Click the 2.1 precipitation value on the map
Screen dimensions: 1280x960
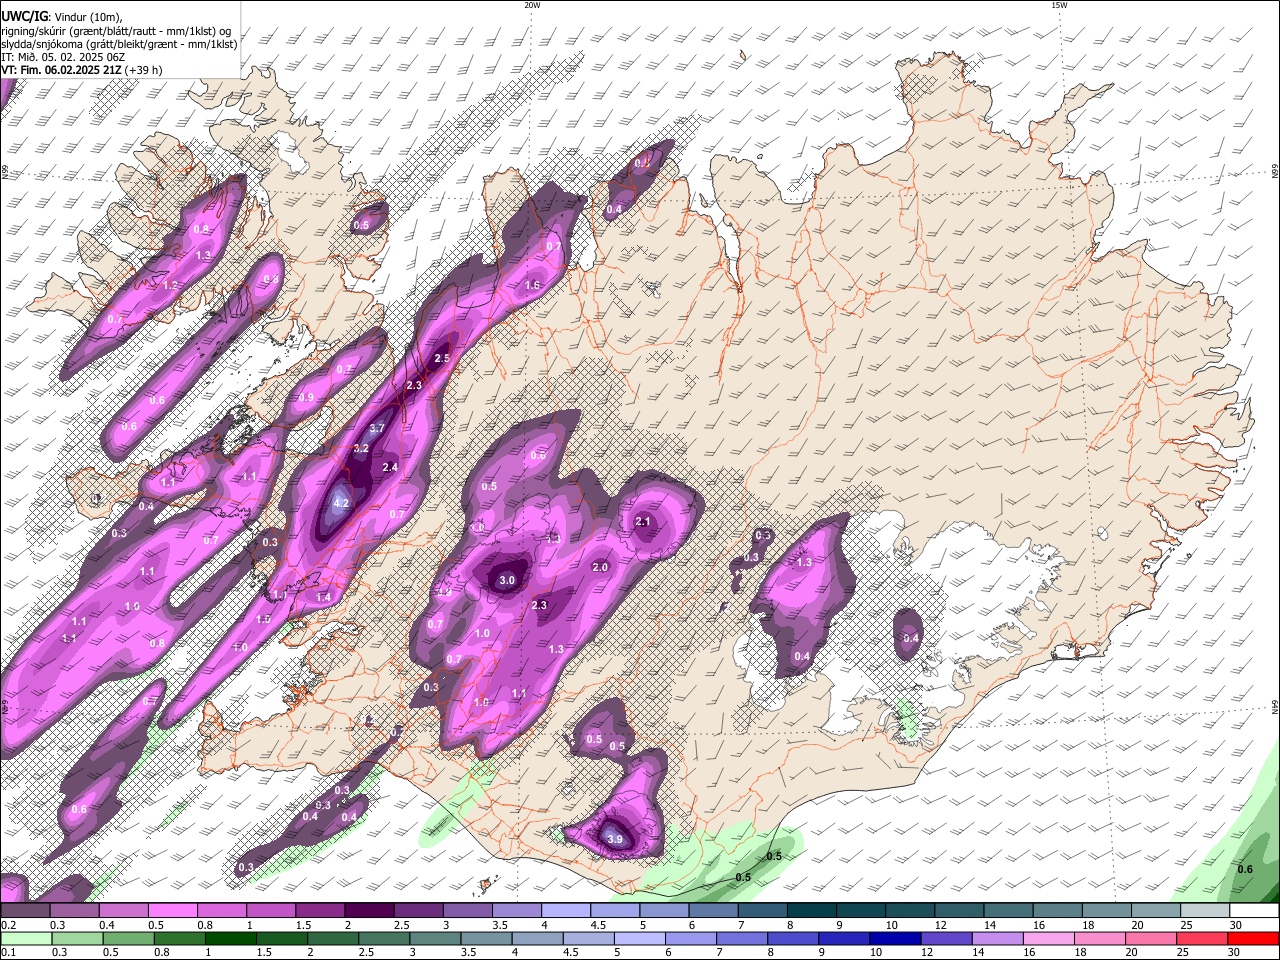(643, 522)
